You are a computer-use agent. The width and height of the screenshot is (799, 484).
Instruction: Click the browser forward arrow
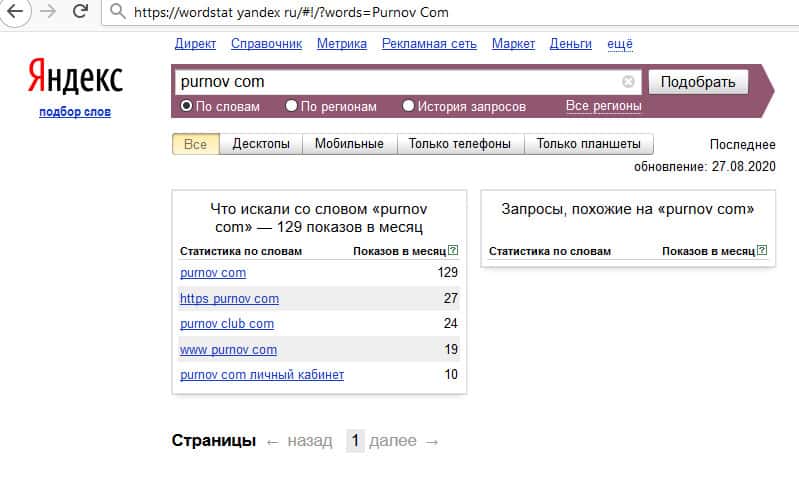[x=48, y=13]
